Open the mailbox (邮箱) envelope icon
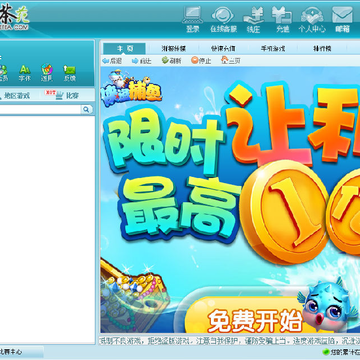Image resolution: width=360 pixels, height=360 pixels. point(342,20)
